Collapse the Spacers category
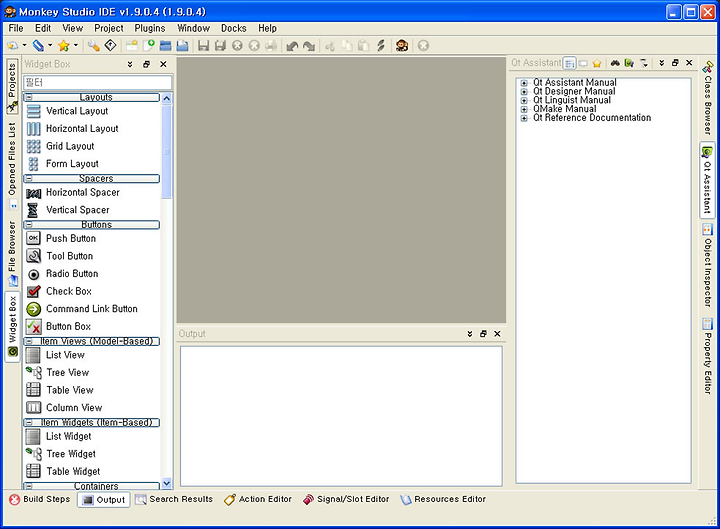 (29, 179)
